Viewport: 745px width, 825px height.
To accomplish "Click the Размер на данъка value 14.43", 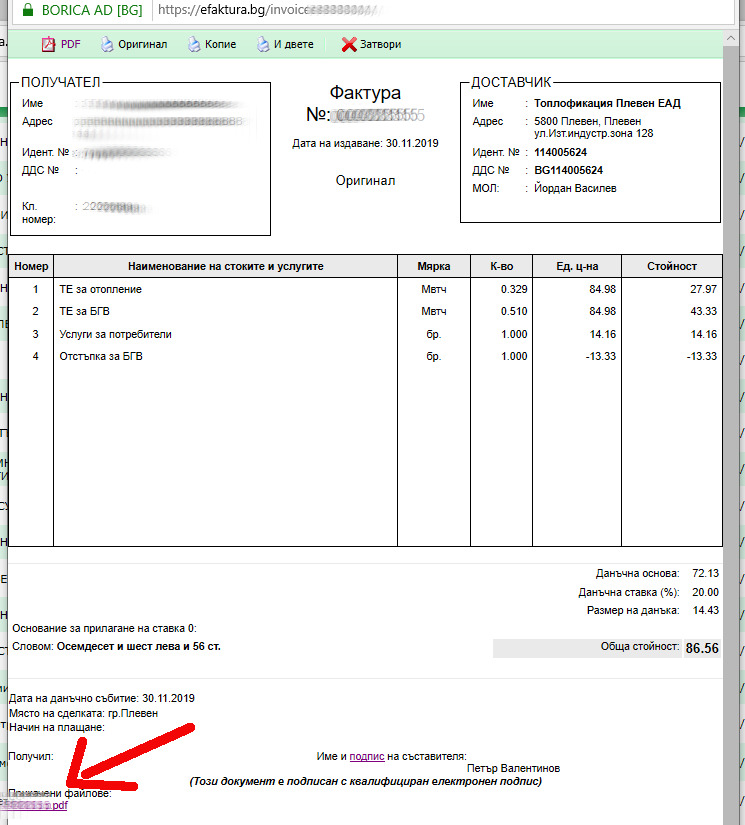I will (x=706, y=610).
